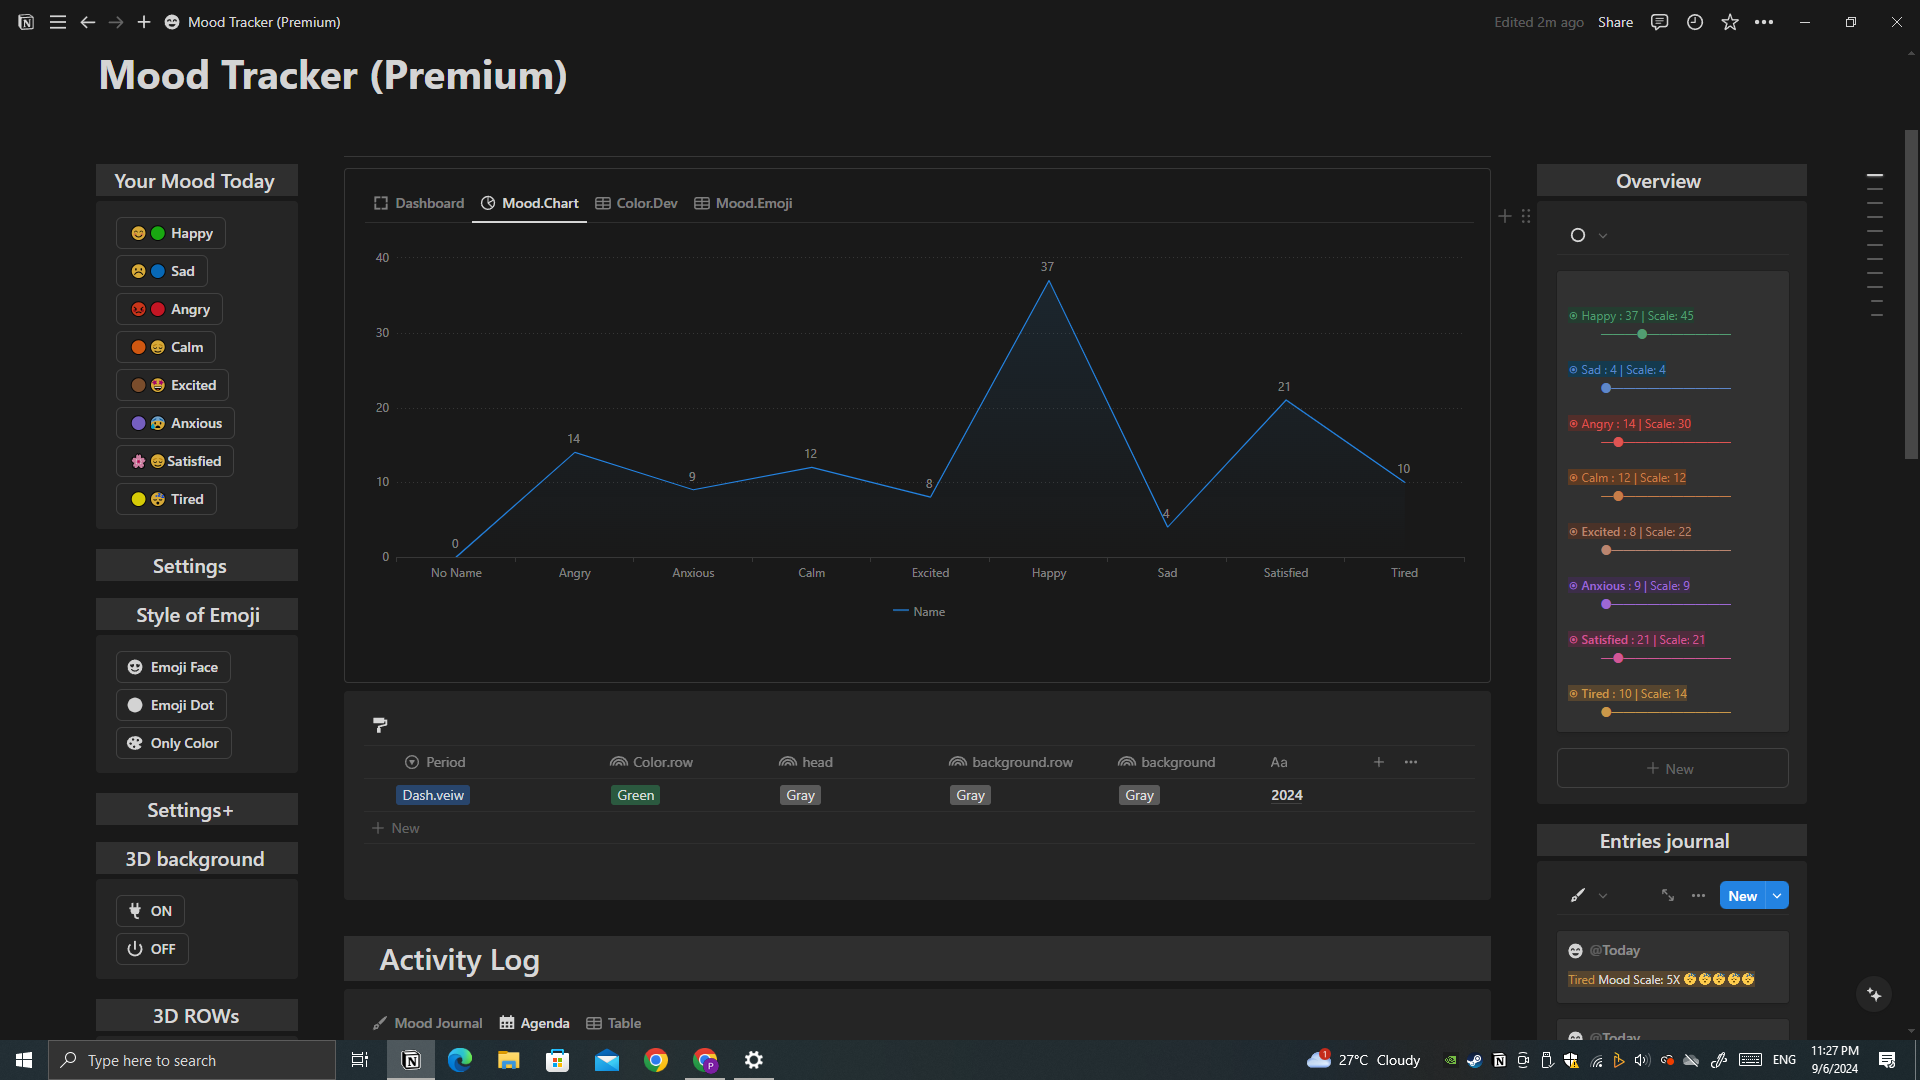Click the Happy scale slider handle
The width and height of the screenshot is (1920, 1080).
(1642, 334)
